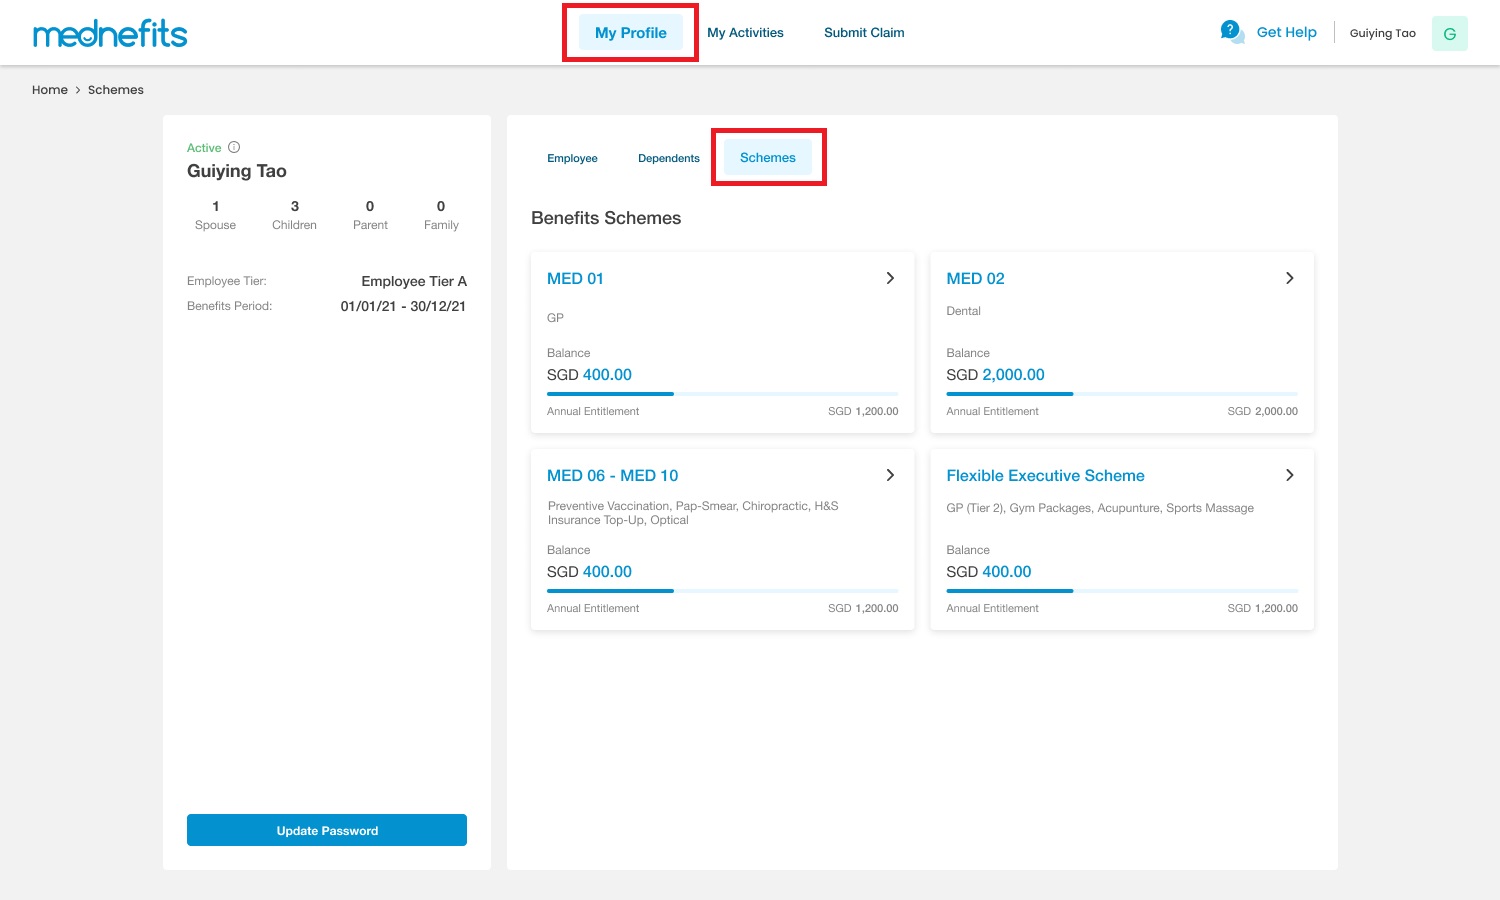
Task: Open the MED 02 scheme details arrow
Action: click(x=1289, y=278)
